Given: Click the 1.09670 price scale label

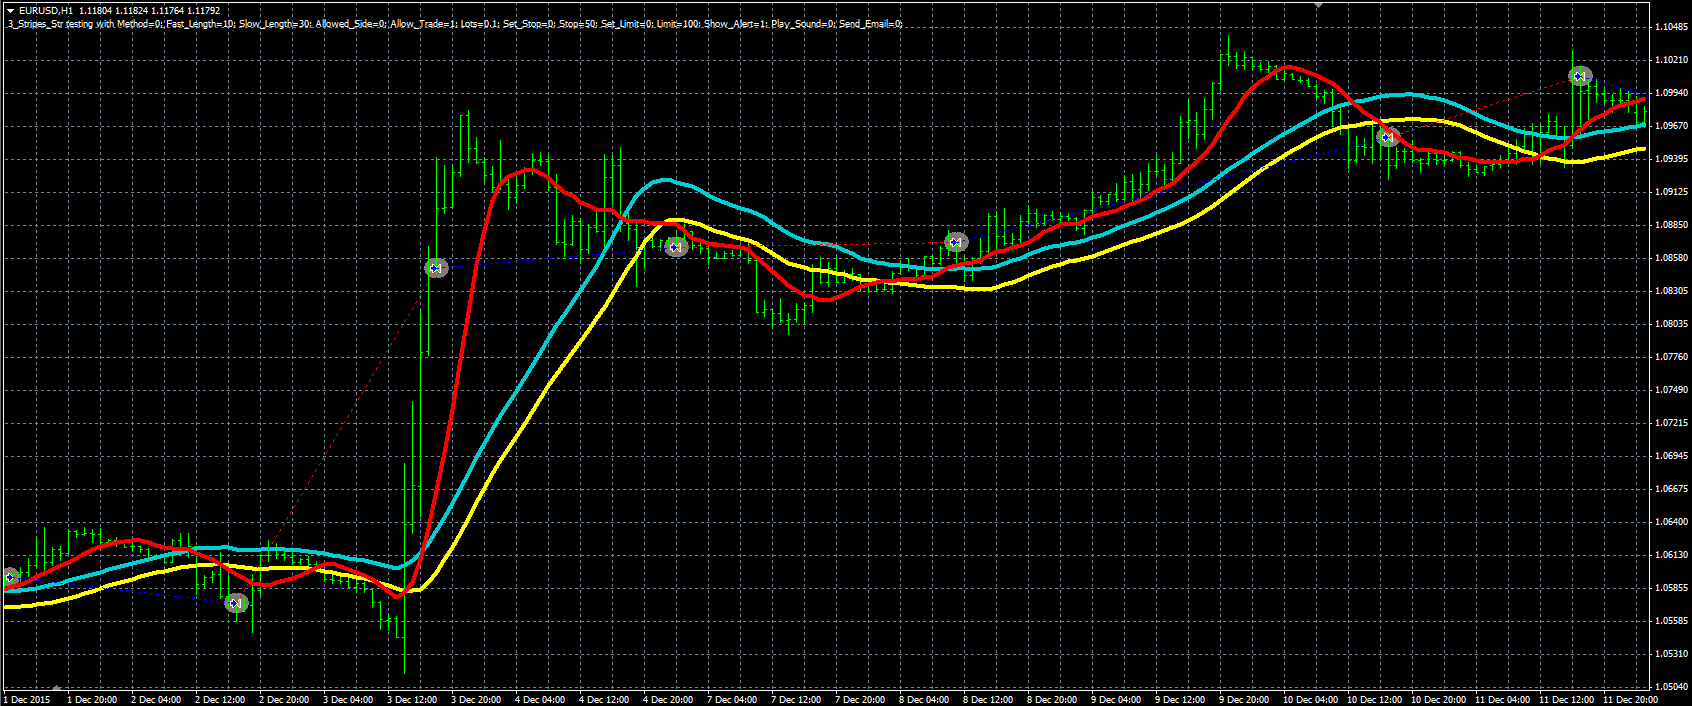Looking at the screenshot, I should pyautogui.click(x=1672, y=126).
